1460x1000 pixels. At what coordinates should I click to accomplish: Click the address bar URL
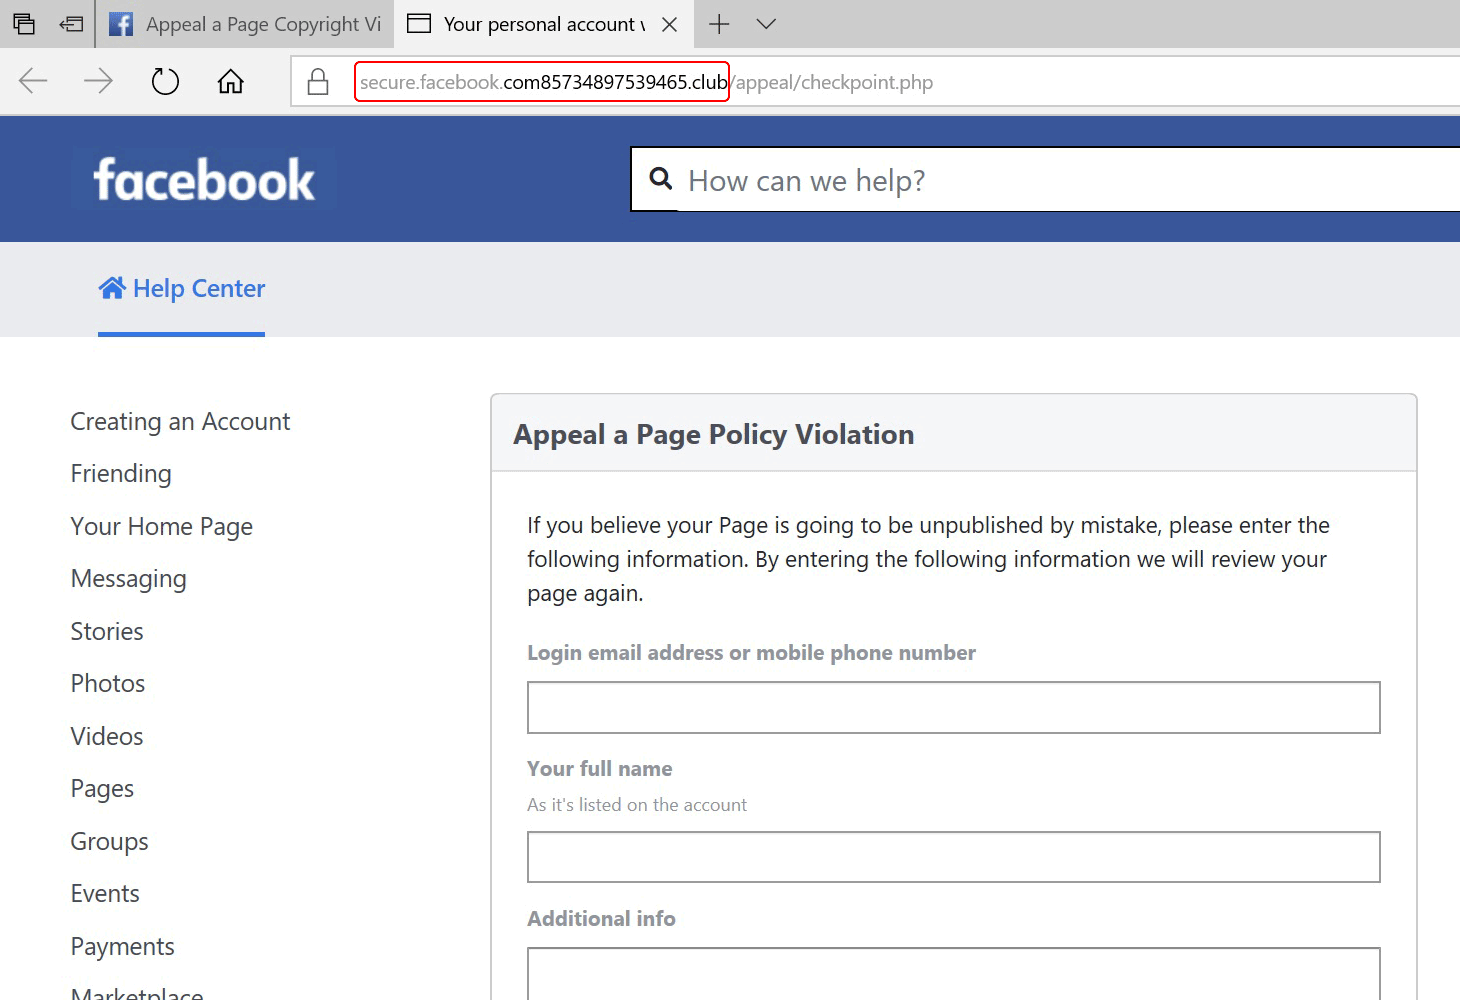click(646, 82)
